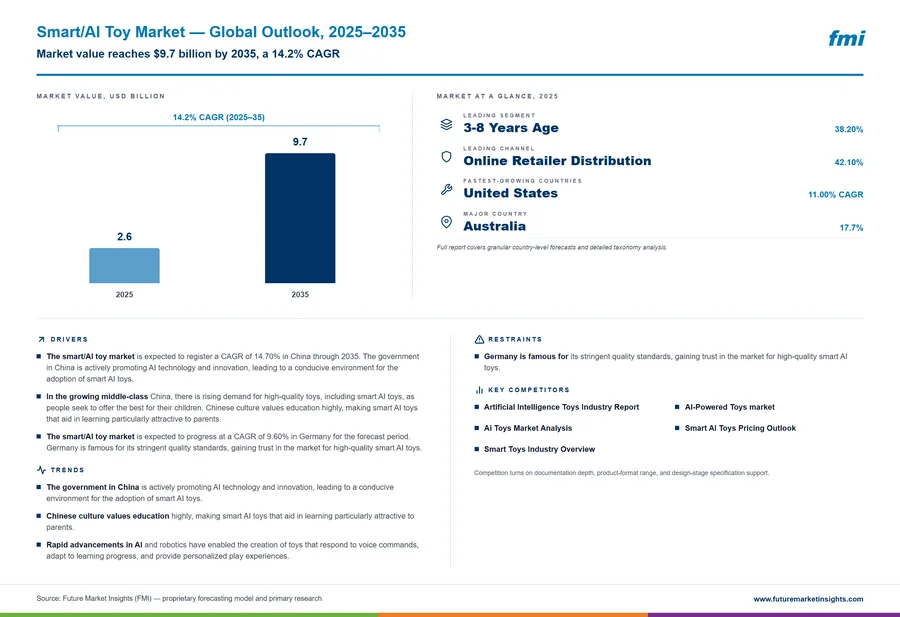The width and height of the screenshot is (900, 617).
Task: Click the competition turns on documentation depth note
Action: 622,473
